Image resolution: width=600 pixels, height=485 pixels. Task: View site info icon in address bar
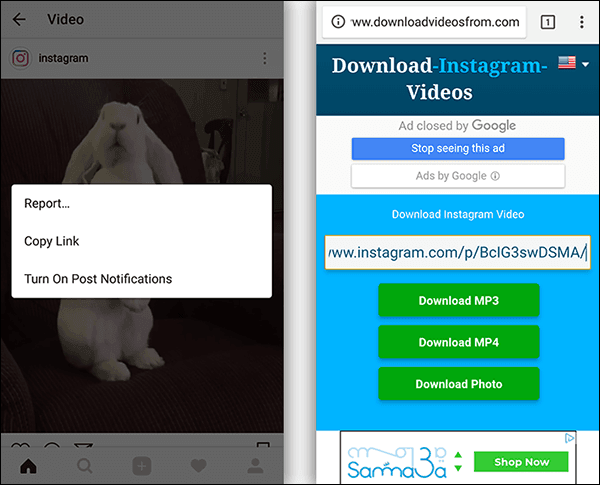point(338,22)
